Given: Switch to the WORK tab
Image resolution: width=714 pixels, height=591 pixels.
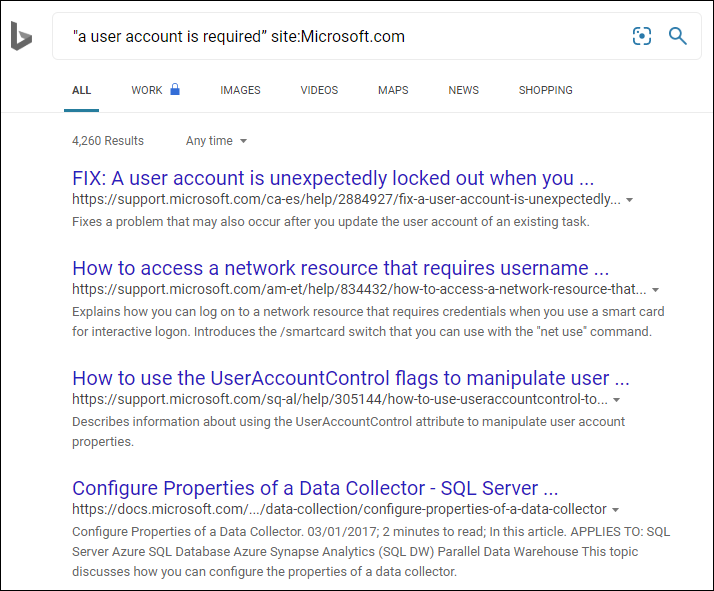Looking at the screenshot, I should pyautogui.click(x=147, y=90).
